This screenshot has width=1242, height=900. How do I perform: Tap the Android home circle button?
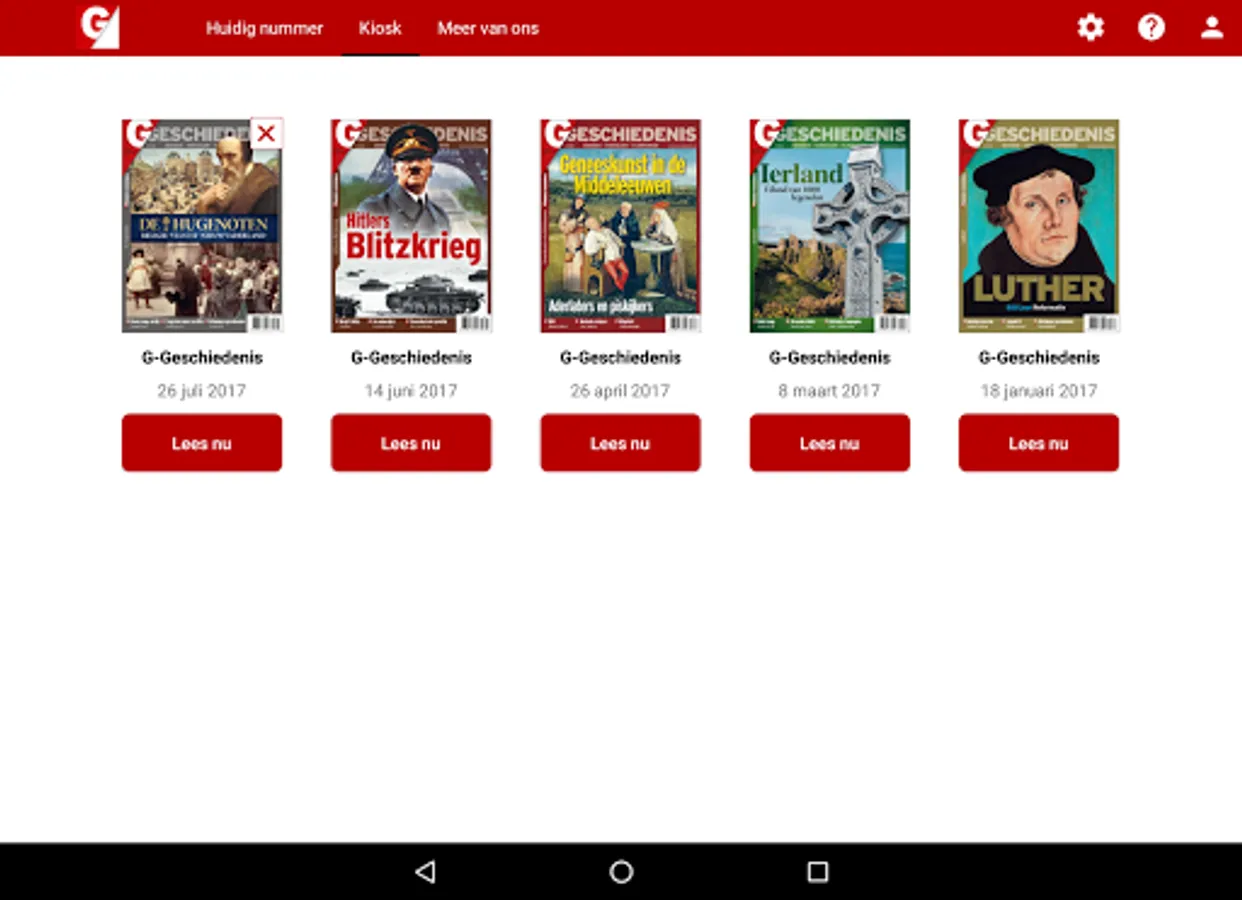pos(621,872)
